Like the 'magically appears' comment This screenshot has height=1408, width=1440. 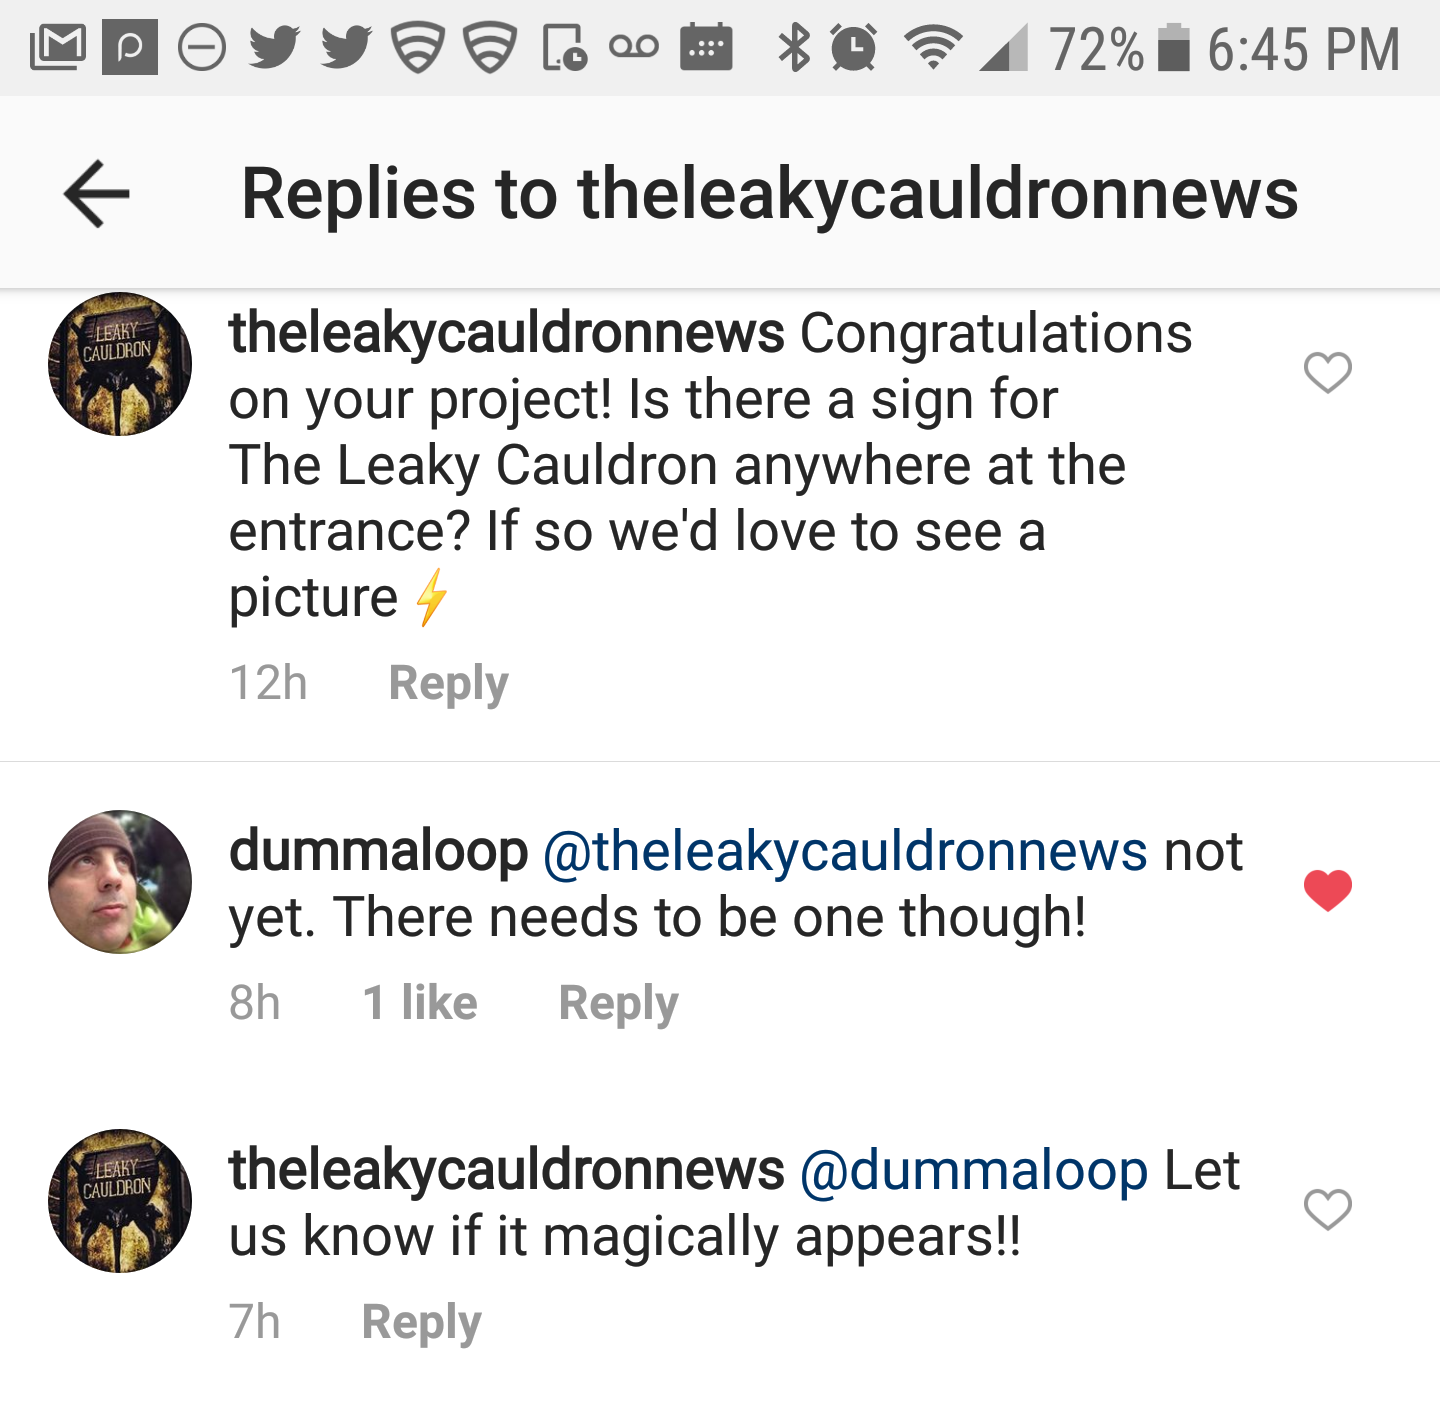[1327, 1209]
